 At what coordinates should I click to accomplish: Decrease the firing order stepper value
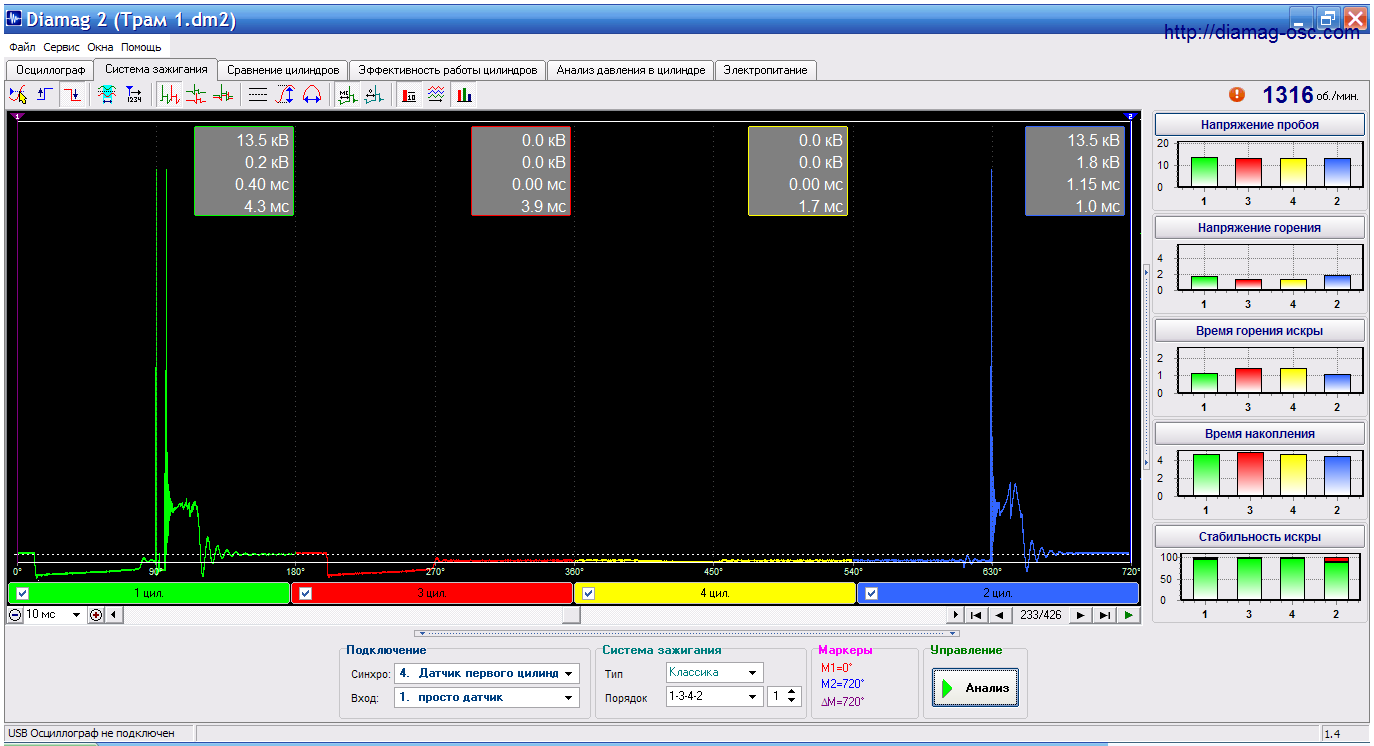793,701
